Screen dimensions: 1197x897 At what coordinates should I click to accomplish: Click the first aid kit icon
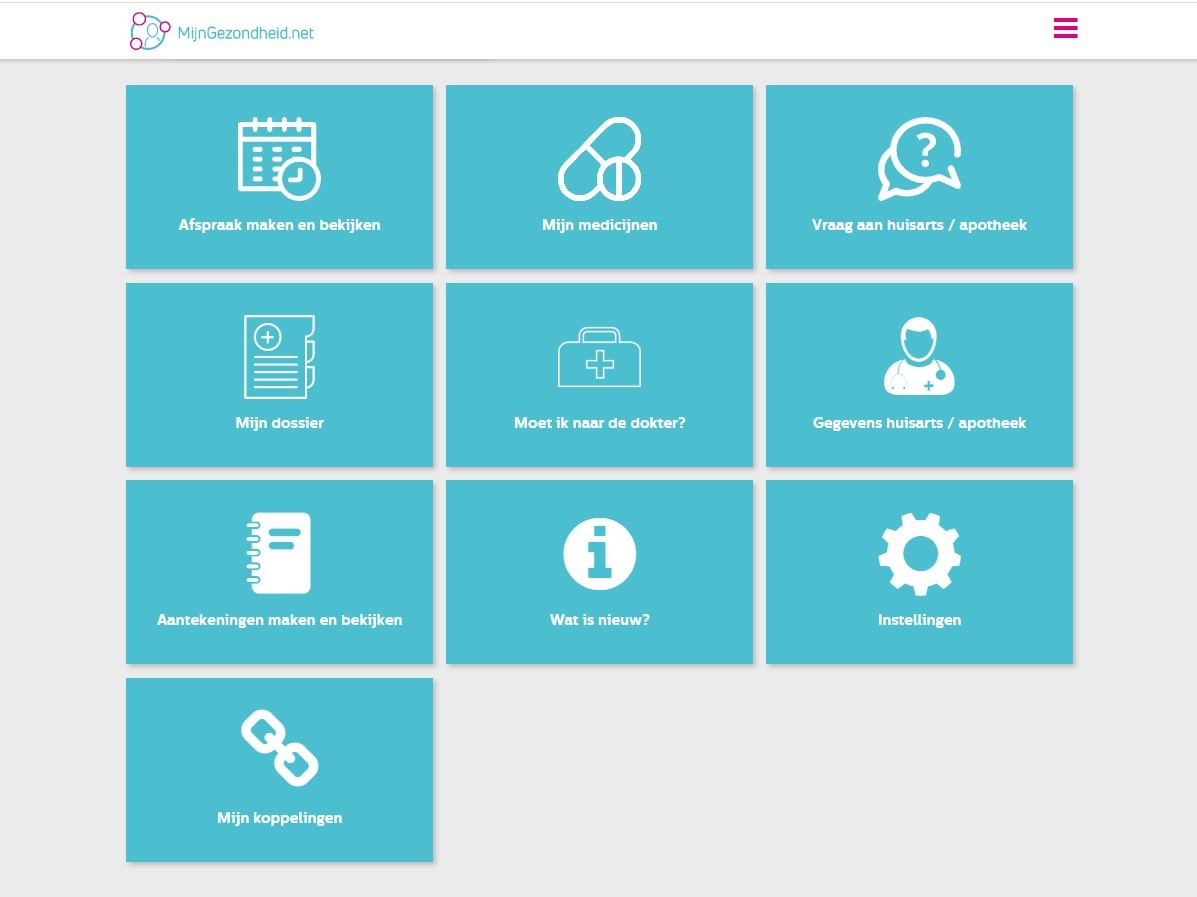[x=599, y=357]
